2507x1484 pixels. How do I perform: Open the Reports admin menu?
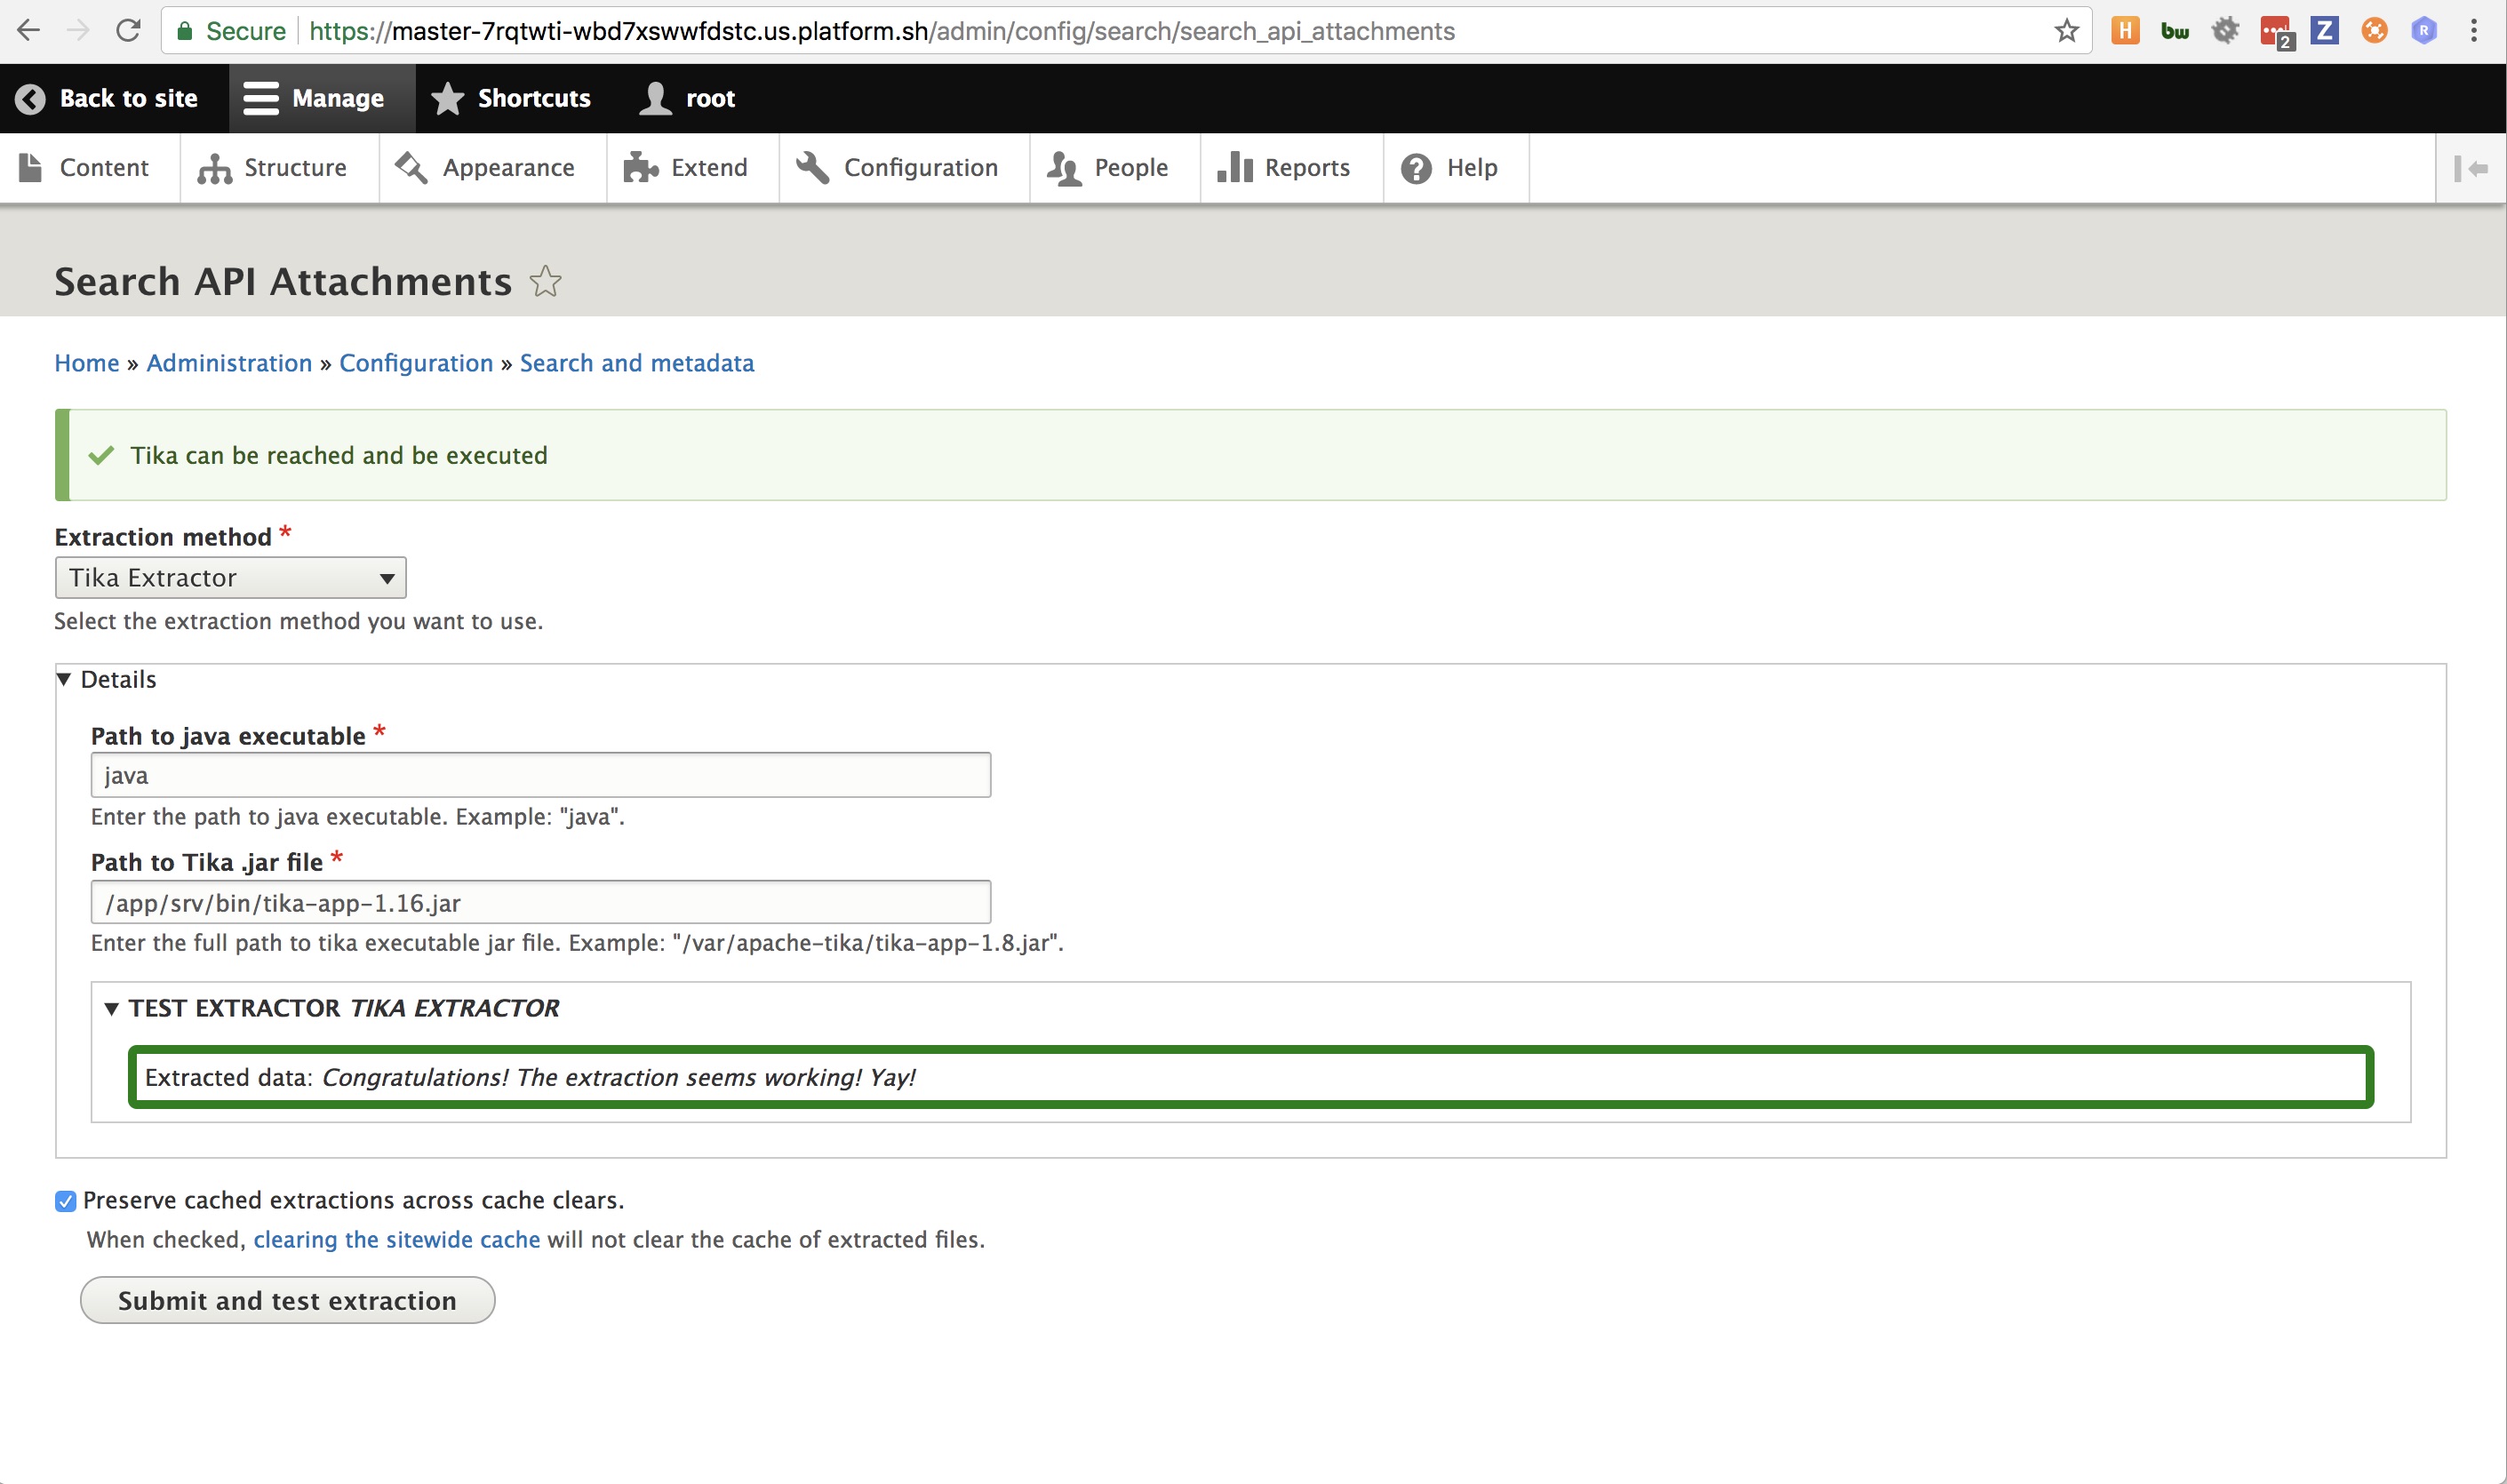(x=1291, y=168)
